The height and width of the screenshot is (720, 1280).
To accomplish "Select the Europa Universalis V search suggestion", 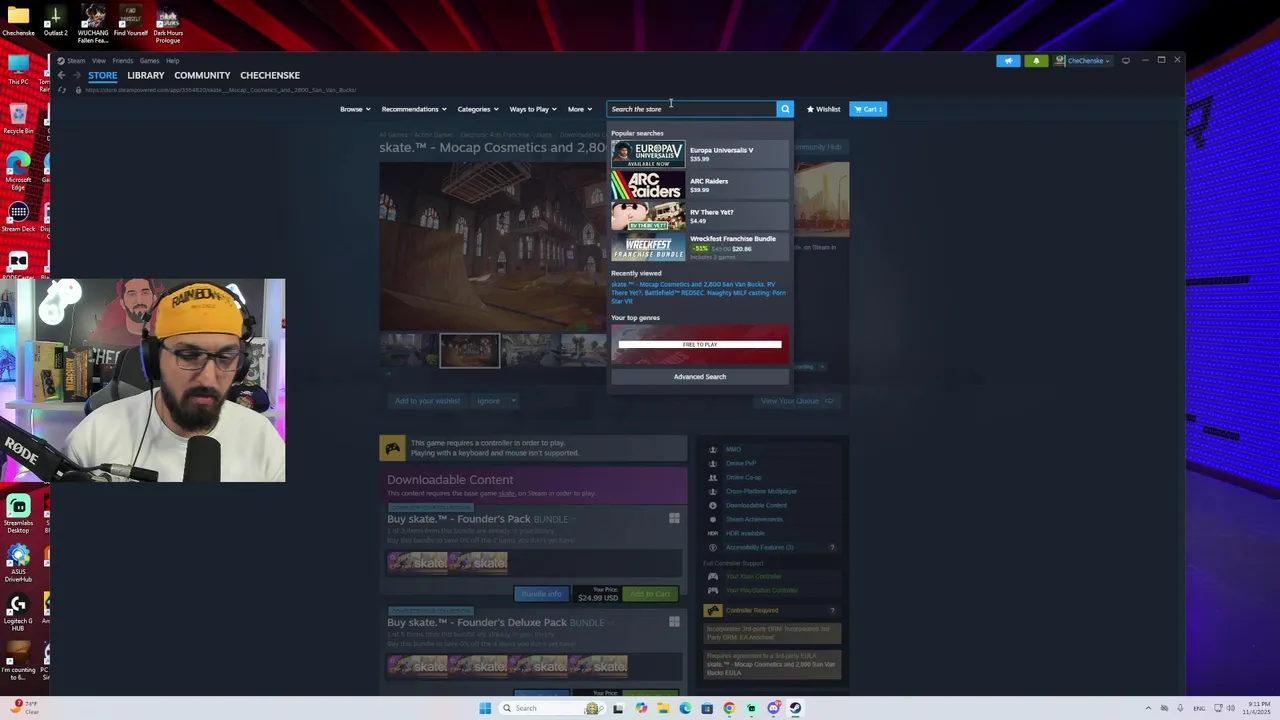I will pos(699,154).
